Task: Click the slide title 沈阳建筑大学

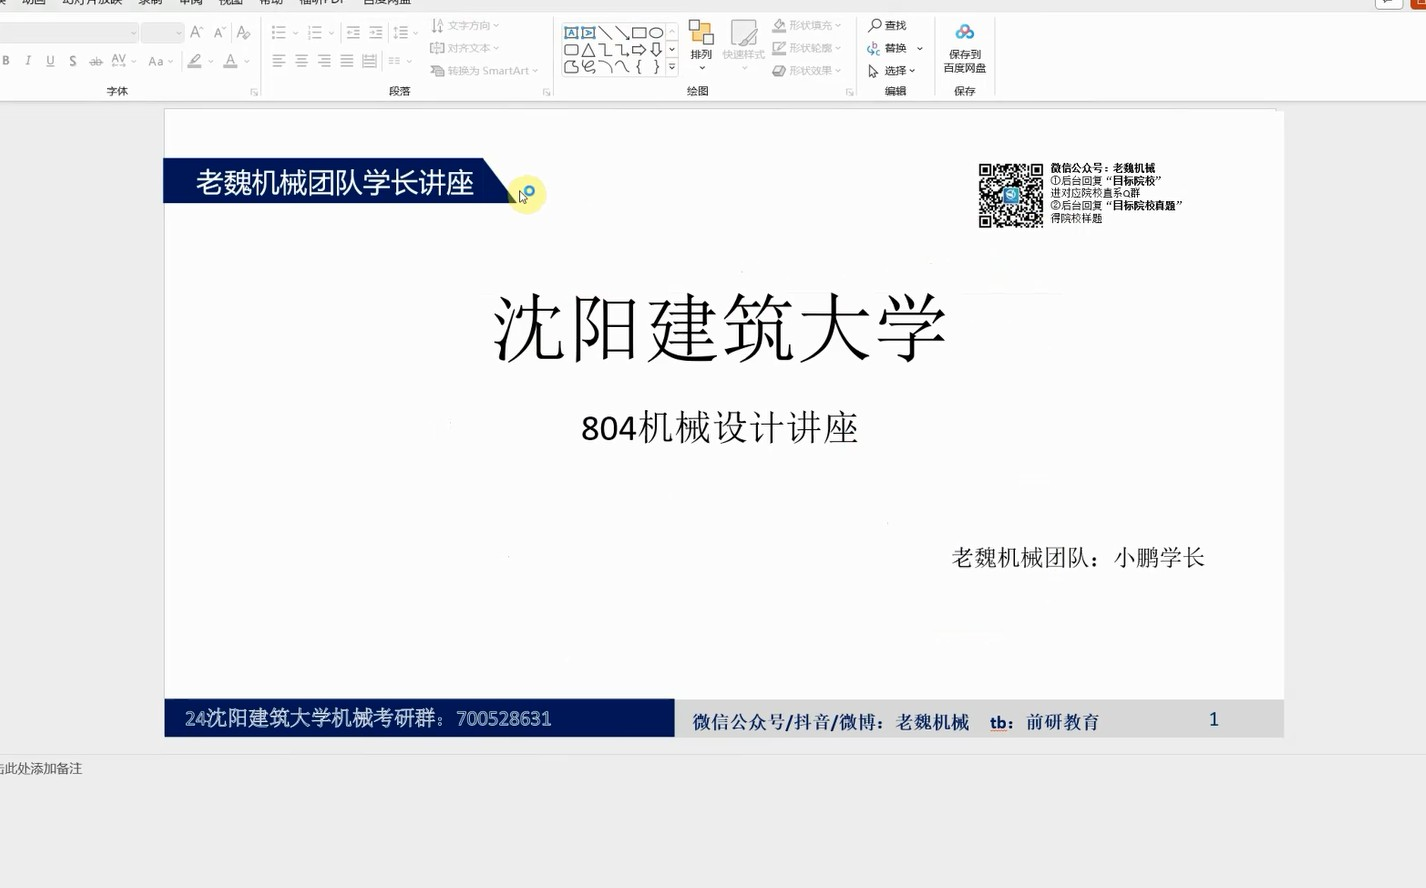Action: coord(720,329)
